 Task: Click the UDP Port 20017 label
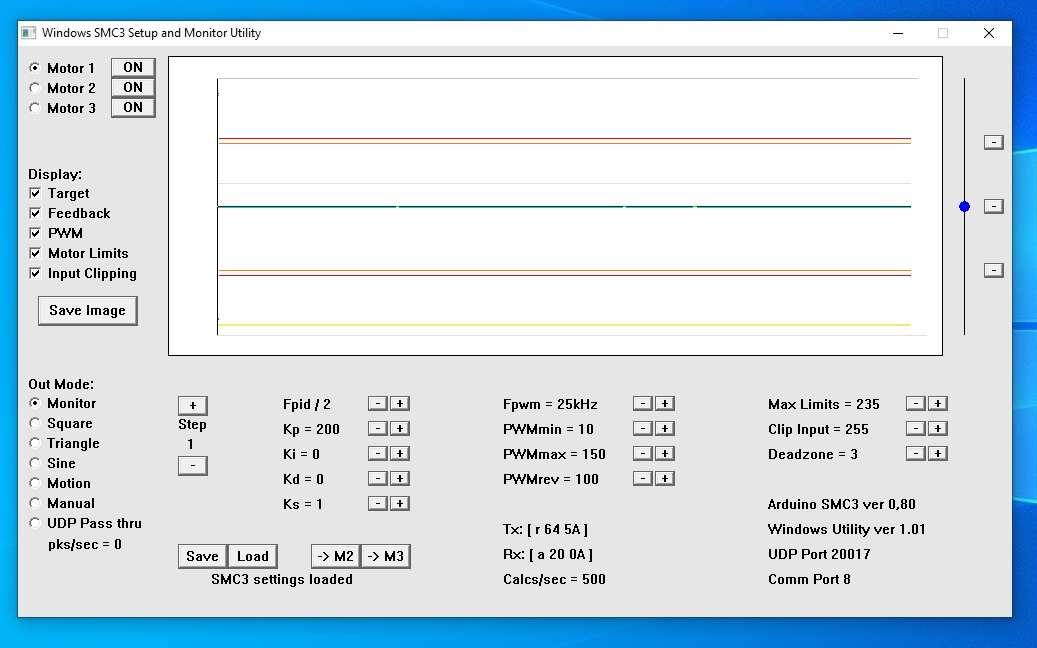click(x=819, y=554)
